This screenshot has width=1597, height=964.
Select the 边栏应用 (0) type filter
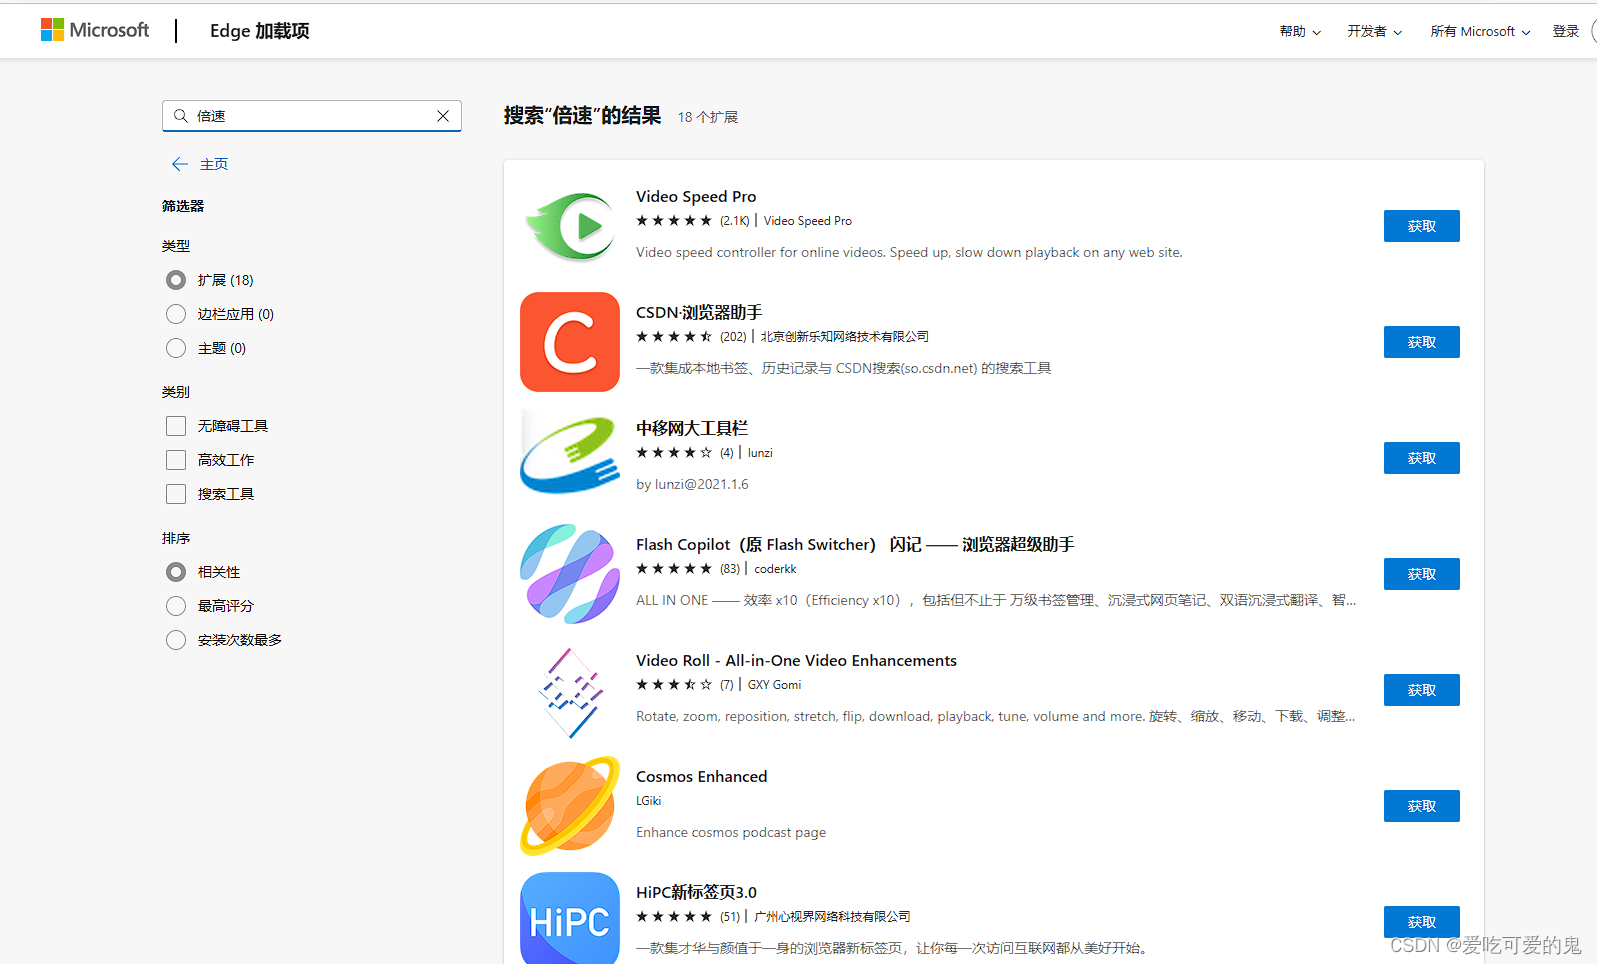(x=176, y=314)
